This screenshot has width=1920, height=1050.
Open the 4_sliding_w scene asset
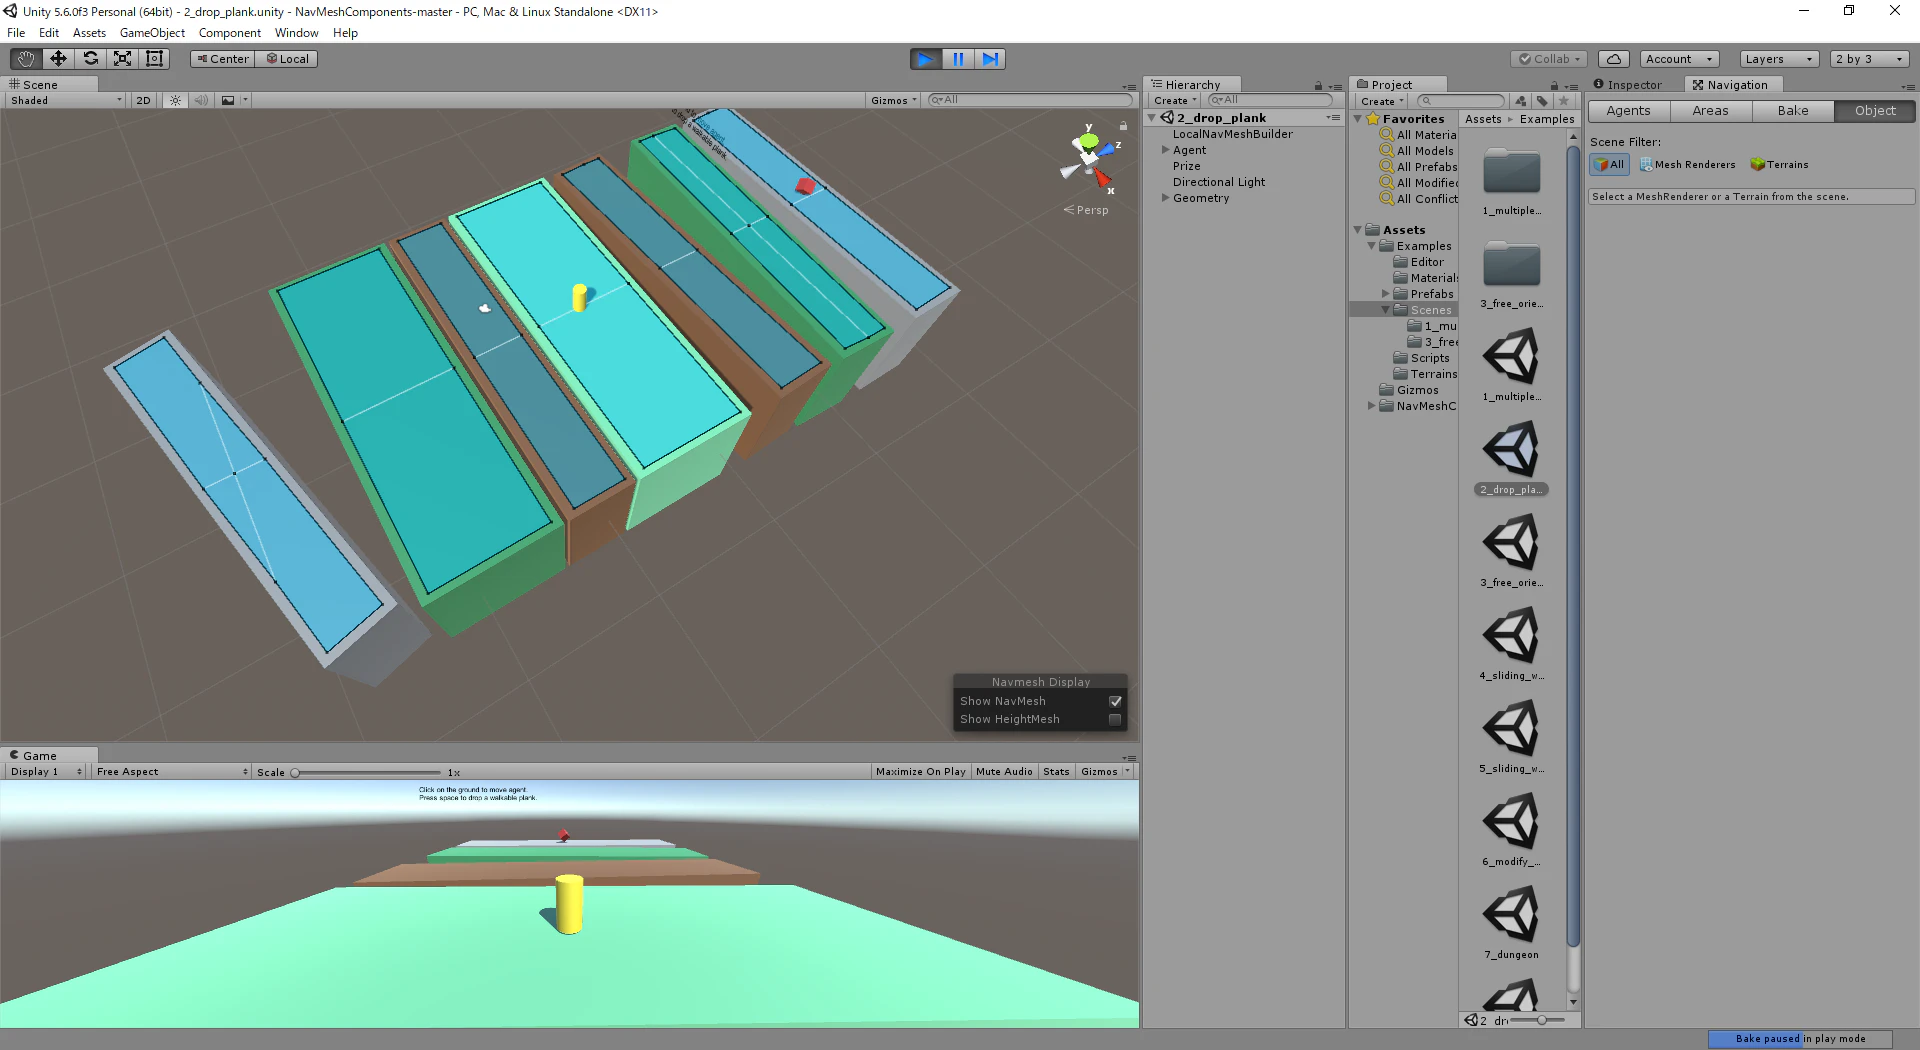click(1512, 643)
